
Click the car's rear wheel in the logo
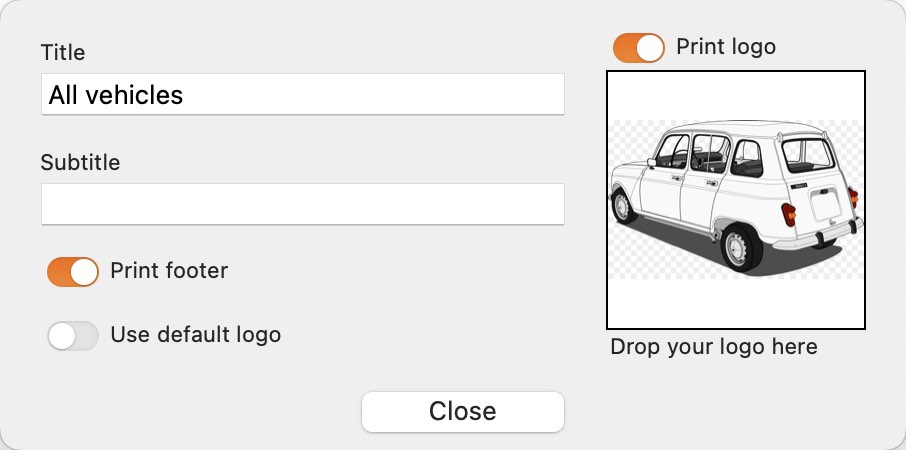click(x=740, y=247)
